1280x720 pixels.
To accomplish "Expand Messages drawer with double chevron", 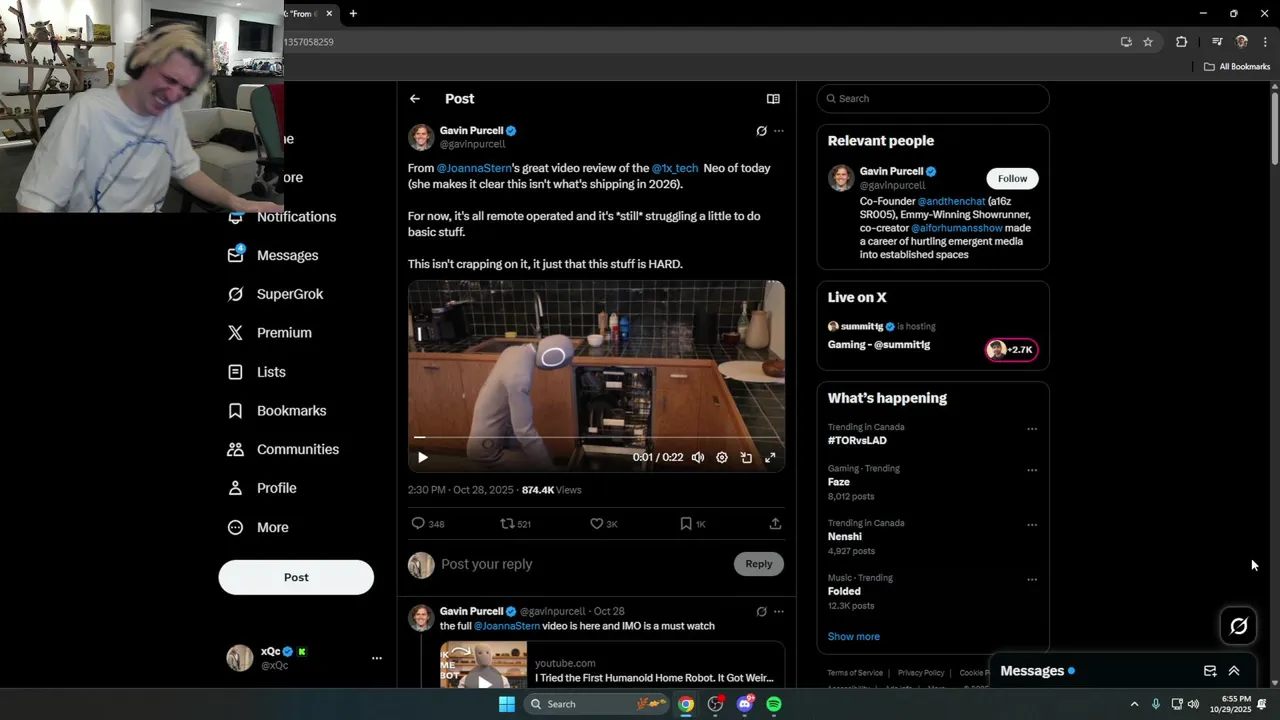I will point(1234,671).
